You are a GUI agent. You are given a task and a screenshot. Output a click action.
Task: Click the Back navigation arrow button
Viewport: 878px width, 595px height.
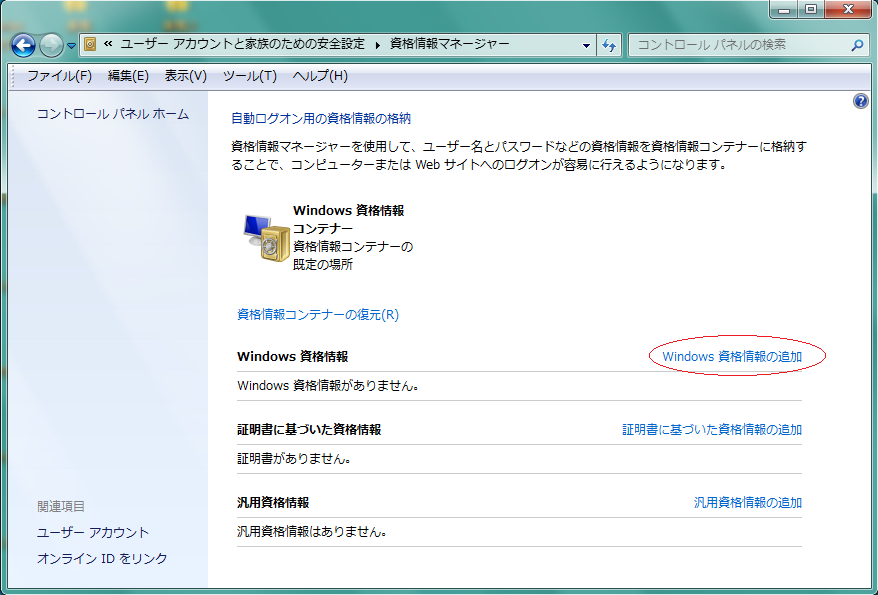(24, 45)
